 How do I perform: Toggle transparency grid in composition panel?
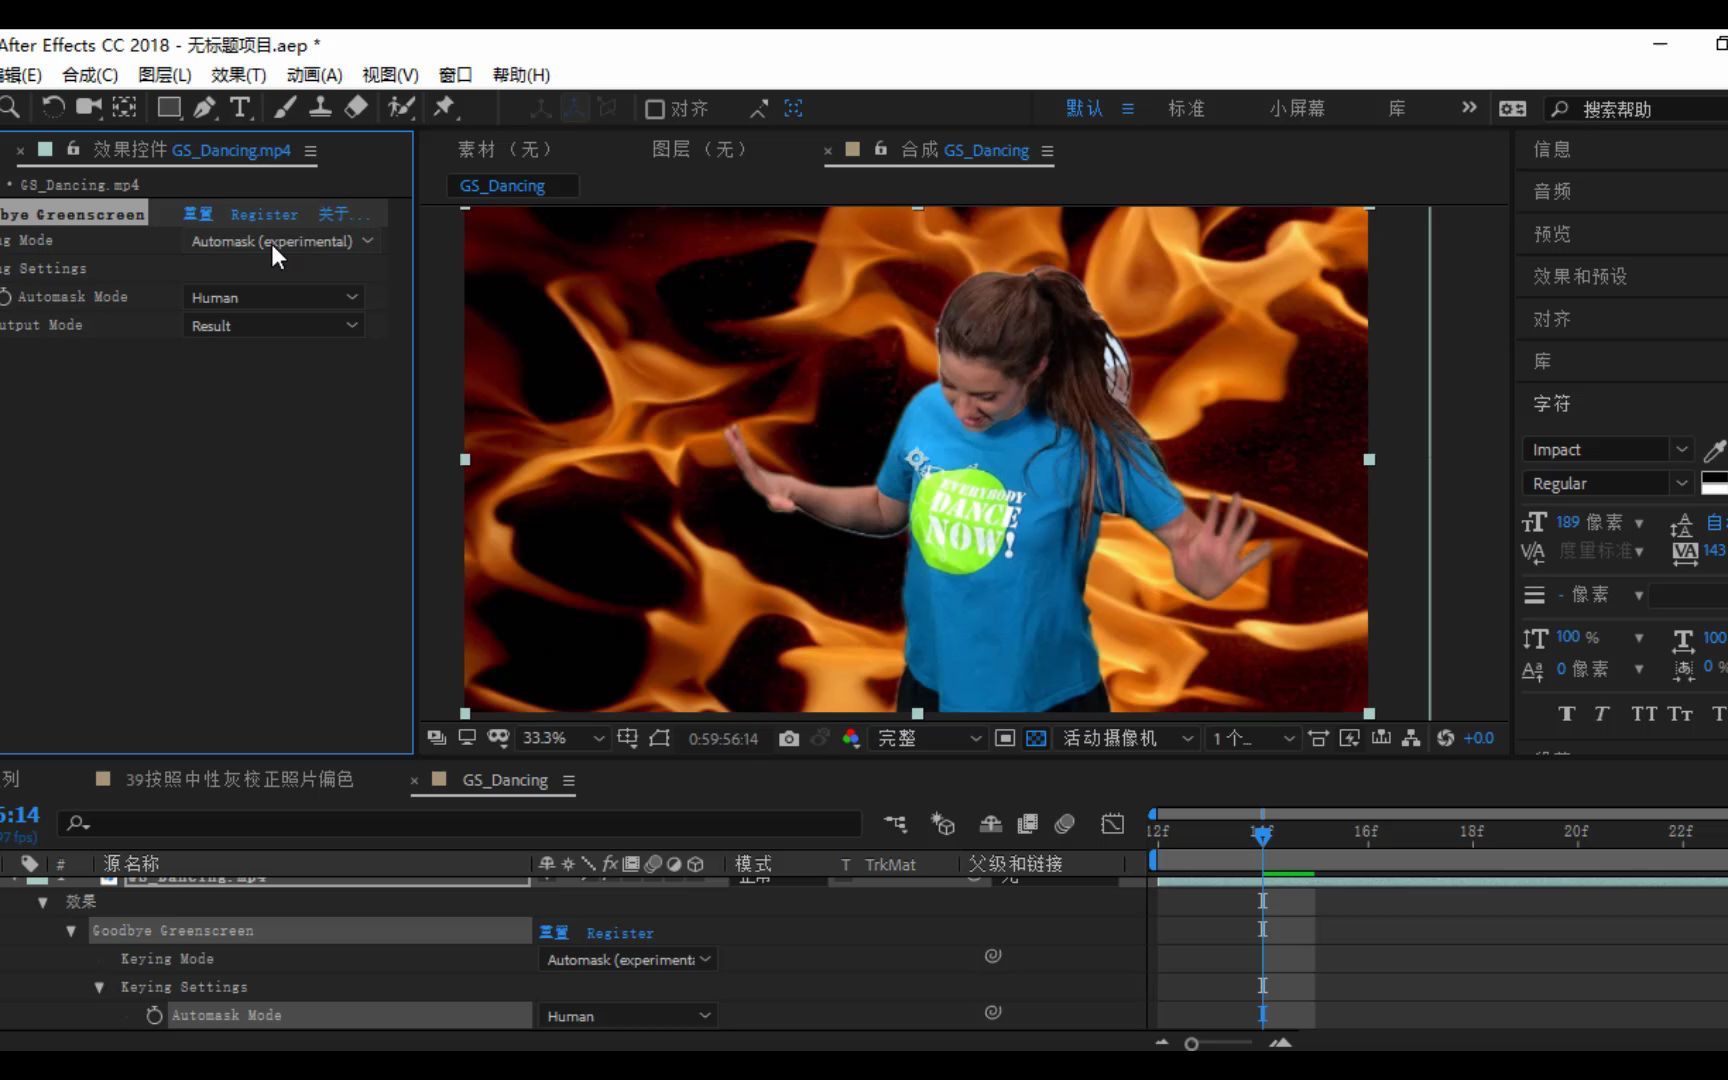(x=1035, y=738)
